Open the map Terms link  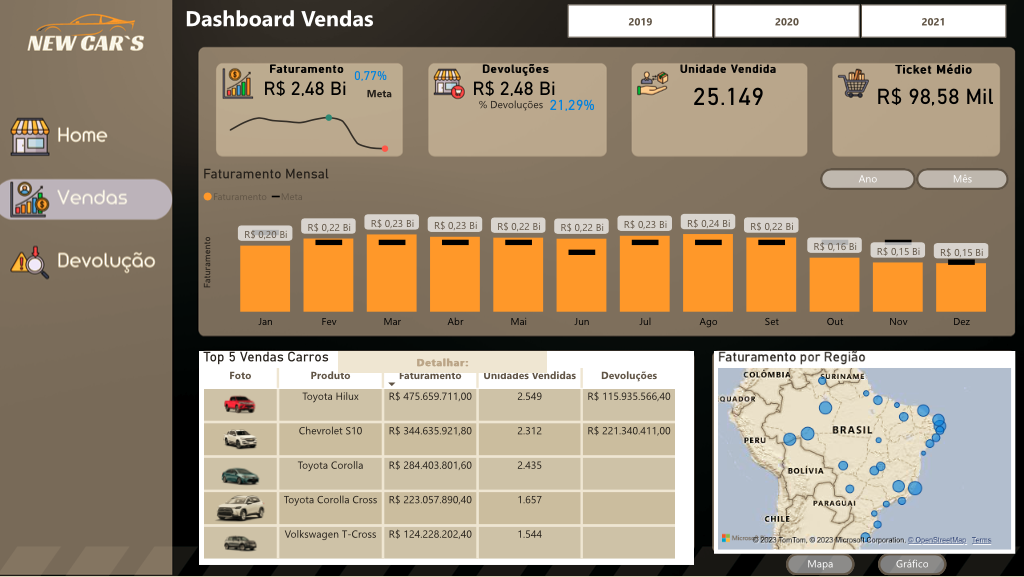[x=981, y=540]
